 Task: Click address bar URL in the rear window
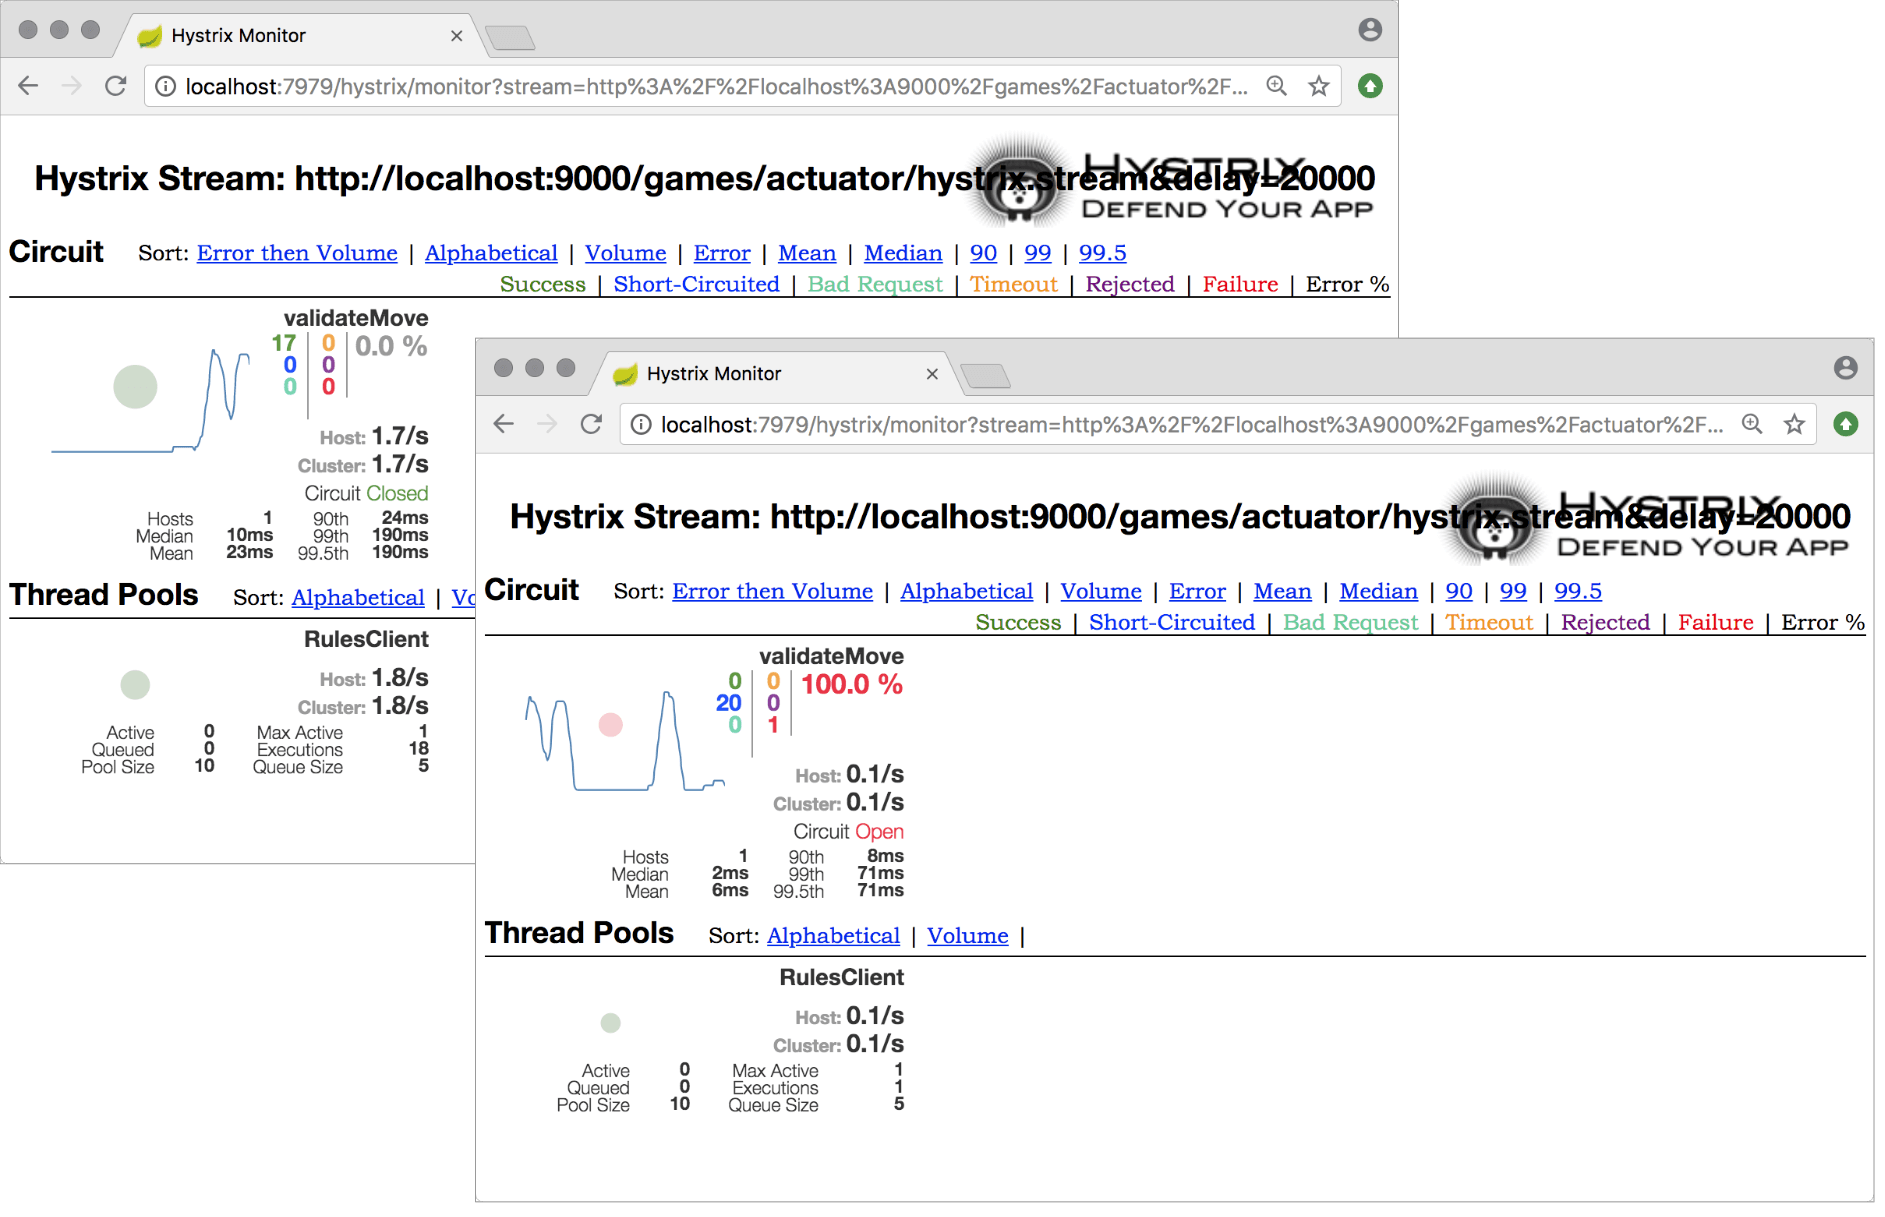(716, 87)
